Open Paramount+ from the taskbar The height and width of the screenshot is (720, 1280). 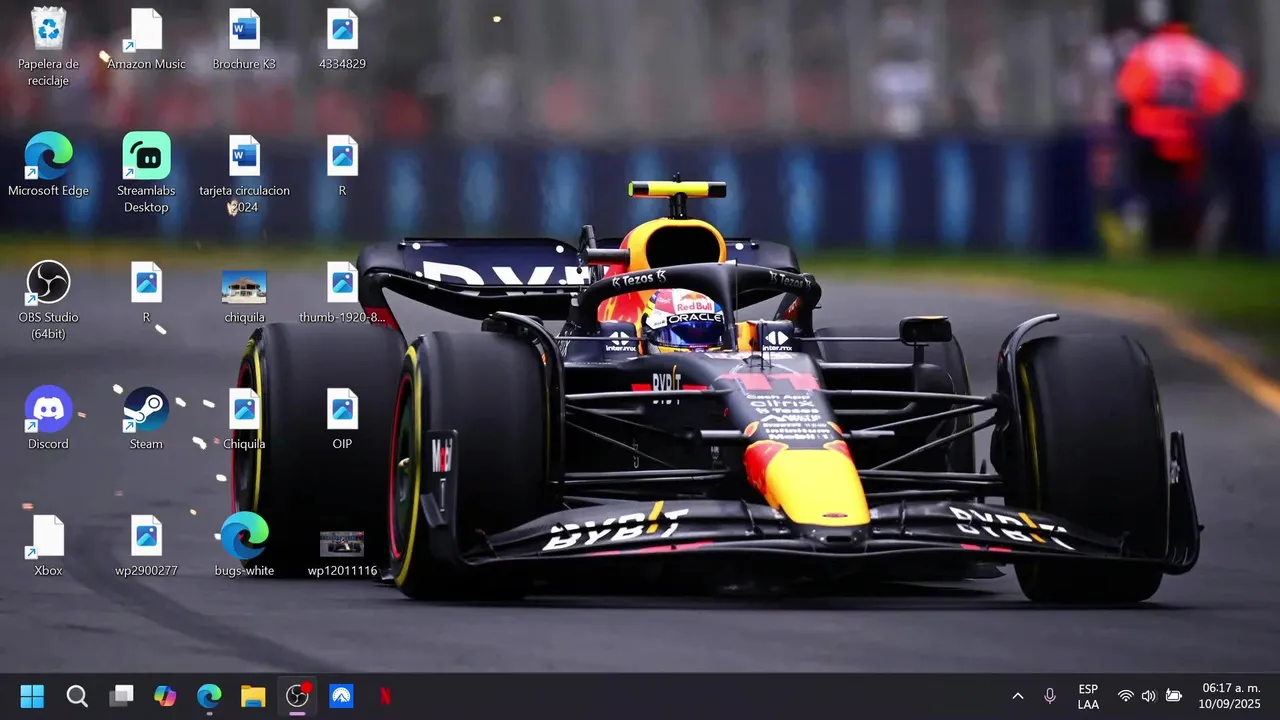coord(341,696)
